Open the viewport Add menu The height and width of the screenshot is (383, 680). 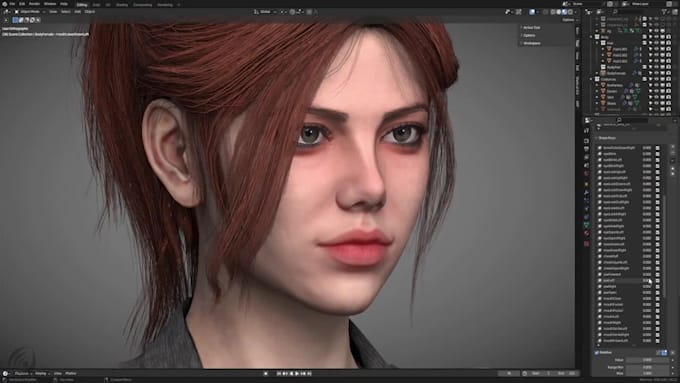click(78, 12)
